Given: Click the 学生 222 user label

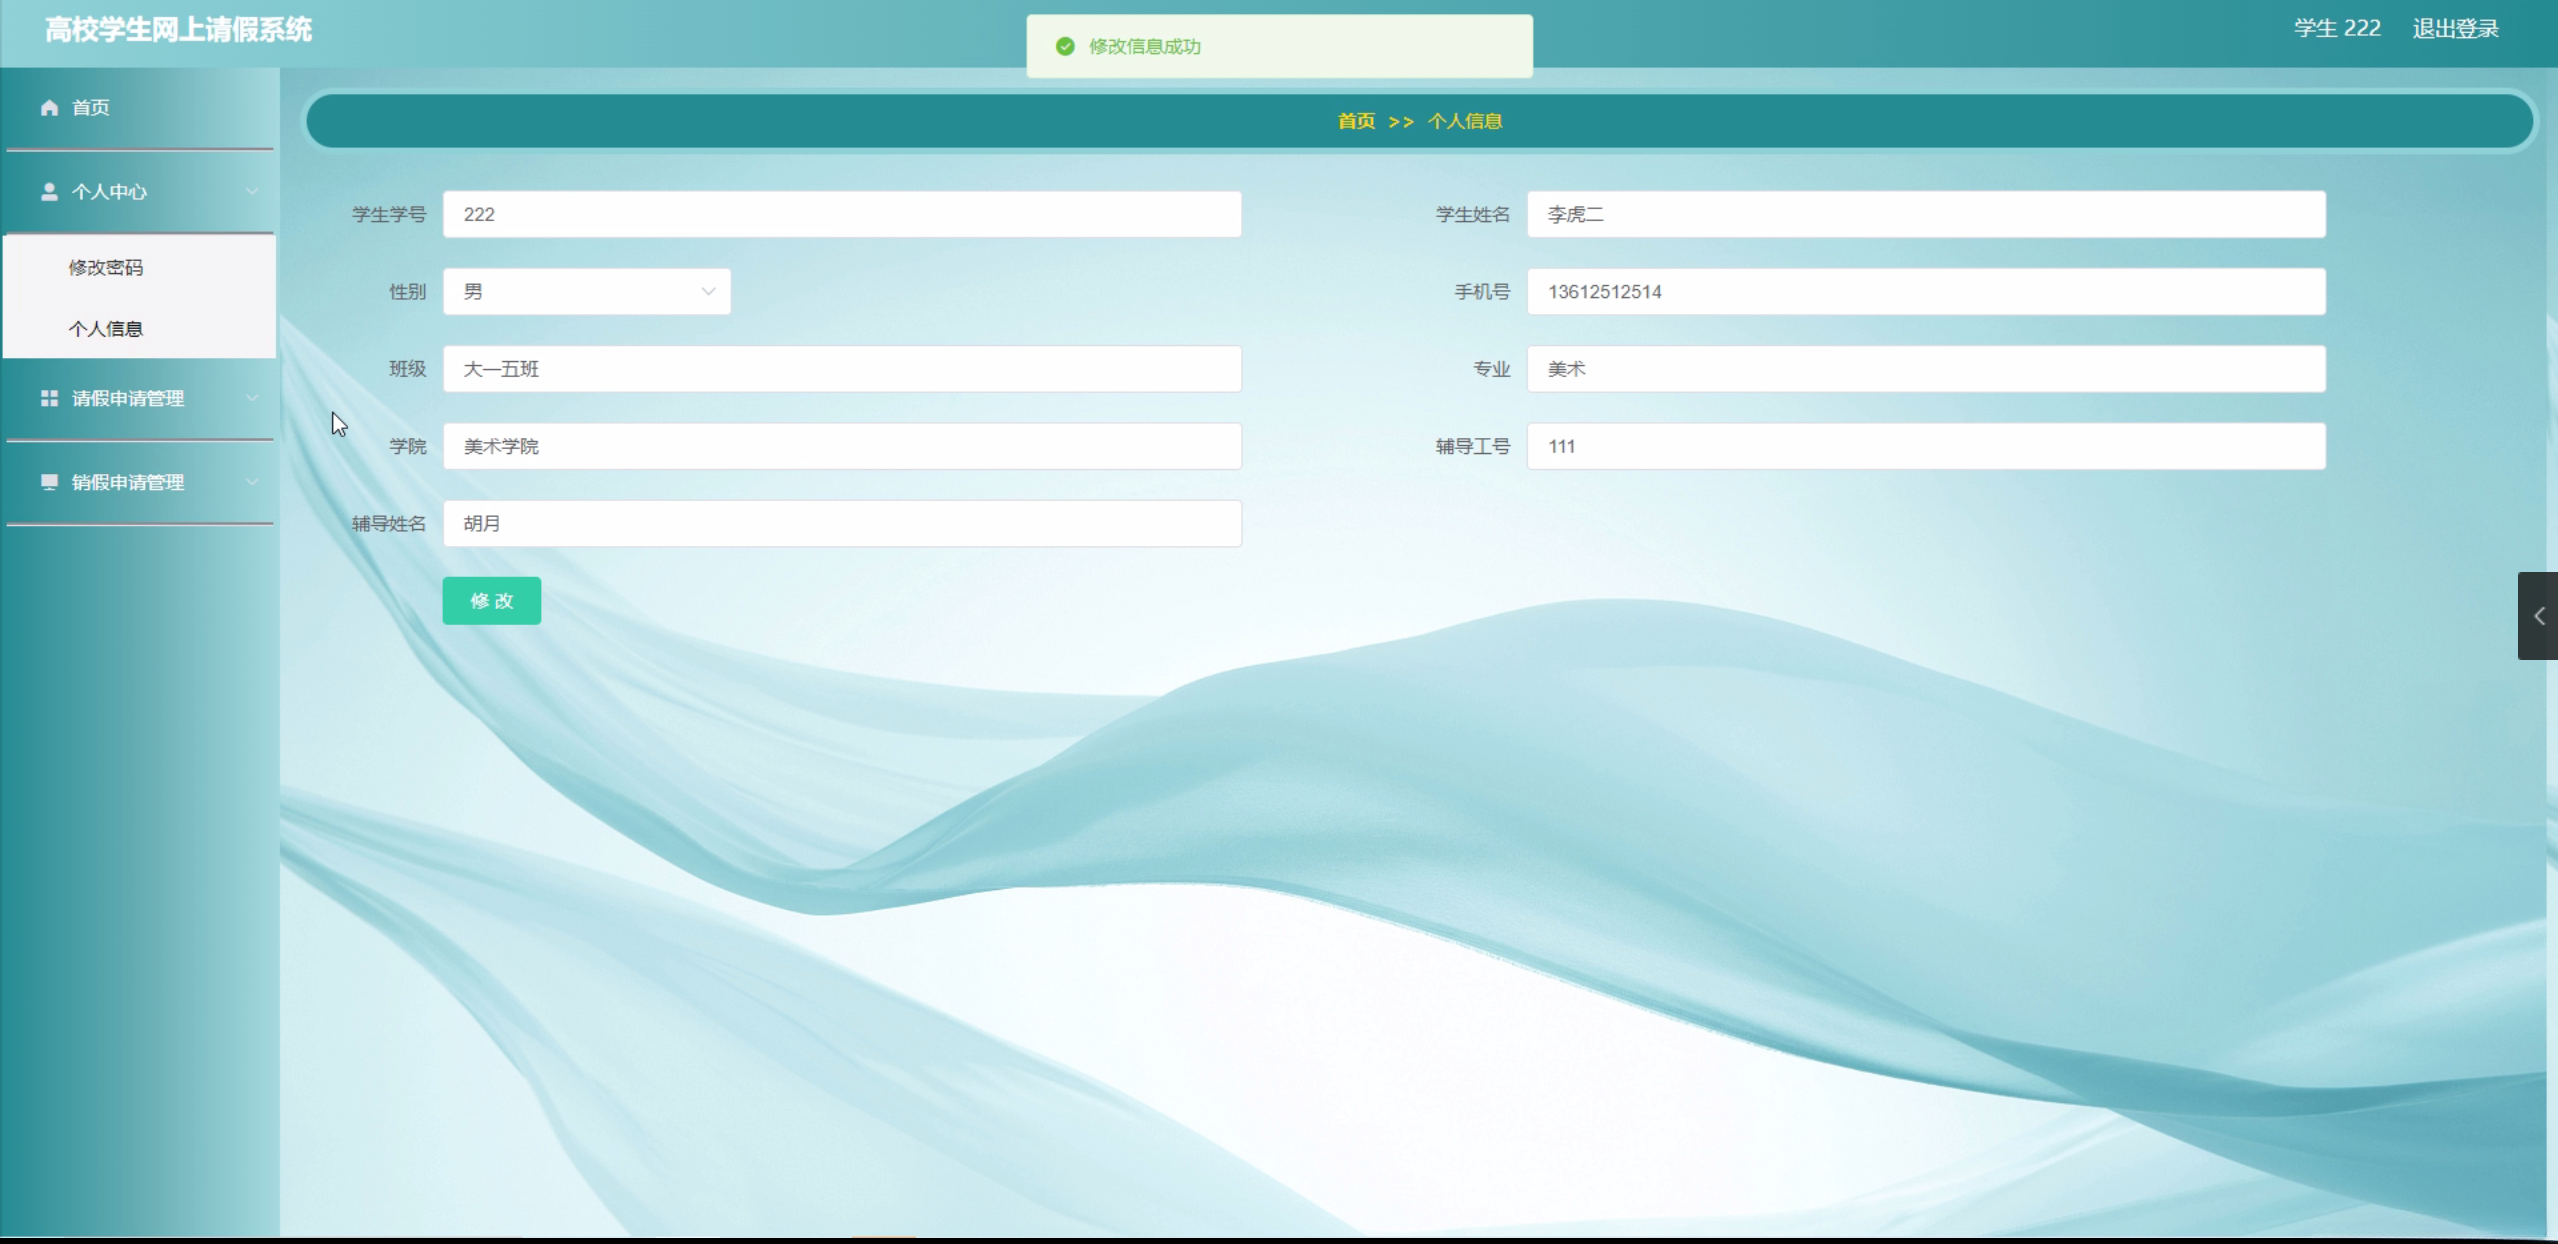Looking at the screenshot, I should (x=2337, y=29).
